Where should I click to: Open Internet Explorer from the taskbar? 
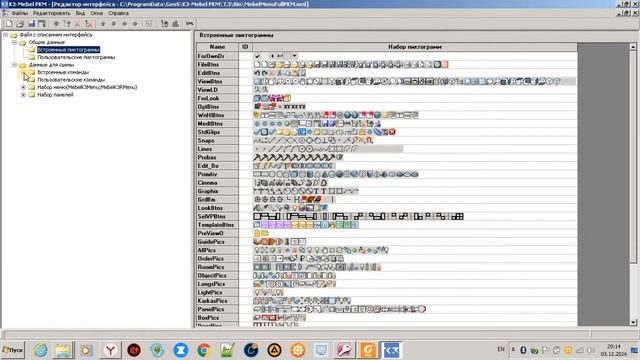point(40,350)
